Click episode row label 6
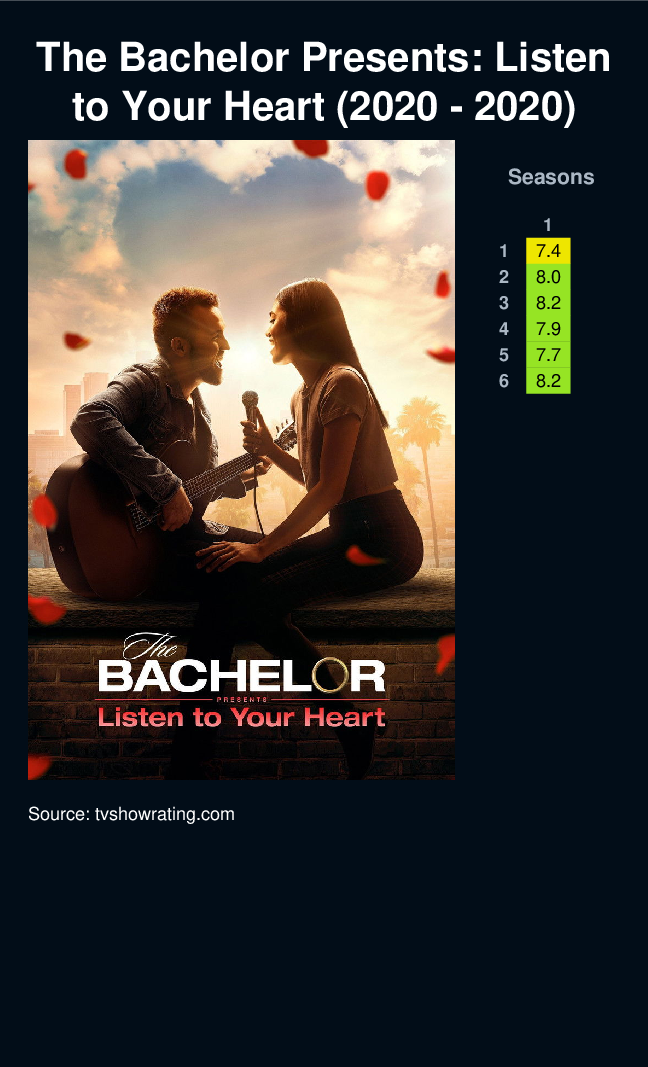 point(504,381)
